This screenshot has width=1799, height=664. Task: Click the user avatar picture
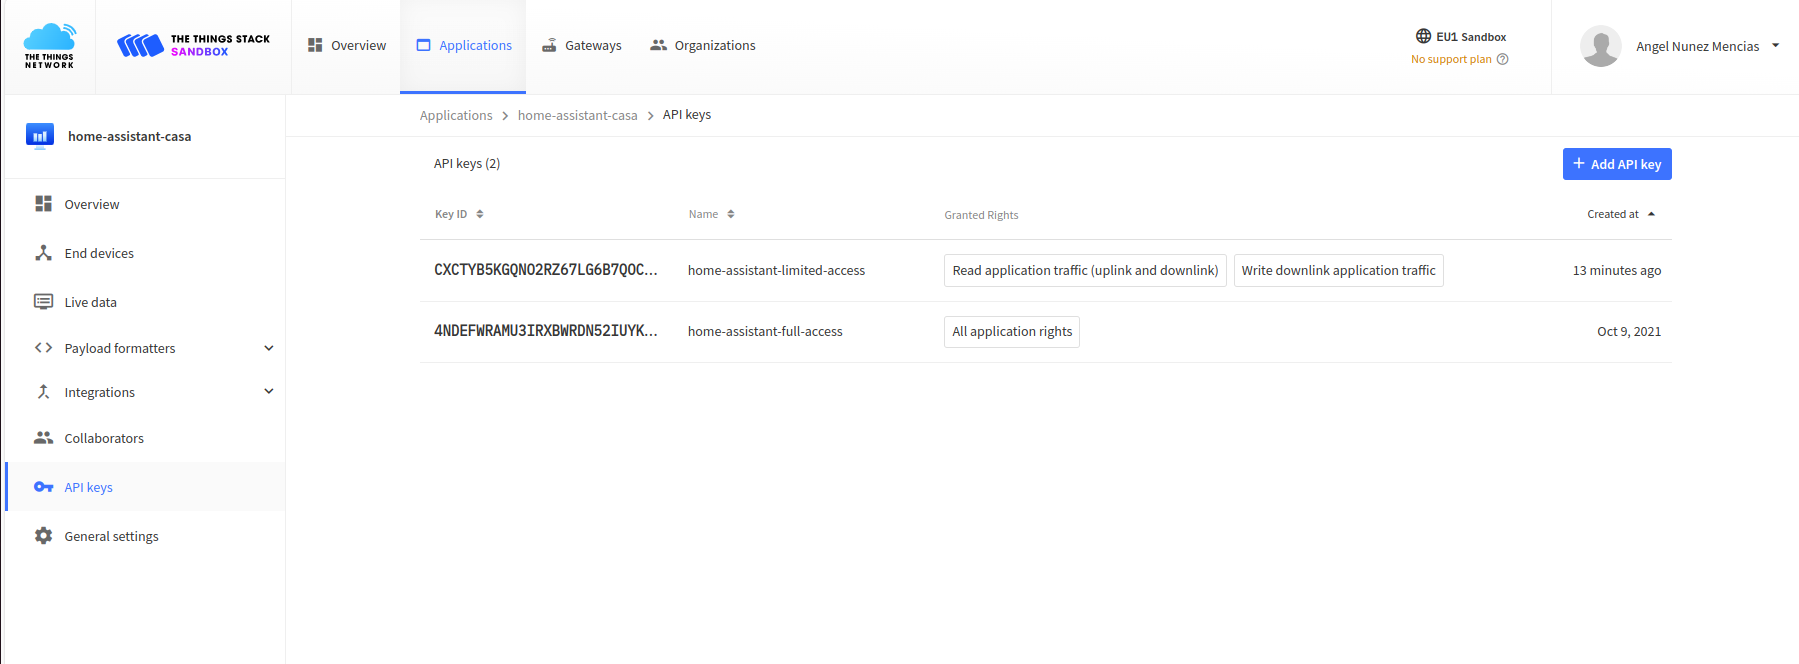1600,46
